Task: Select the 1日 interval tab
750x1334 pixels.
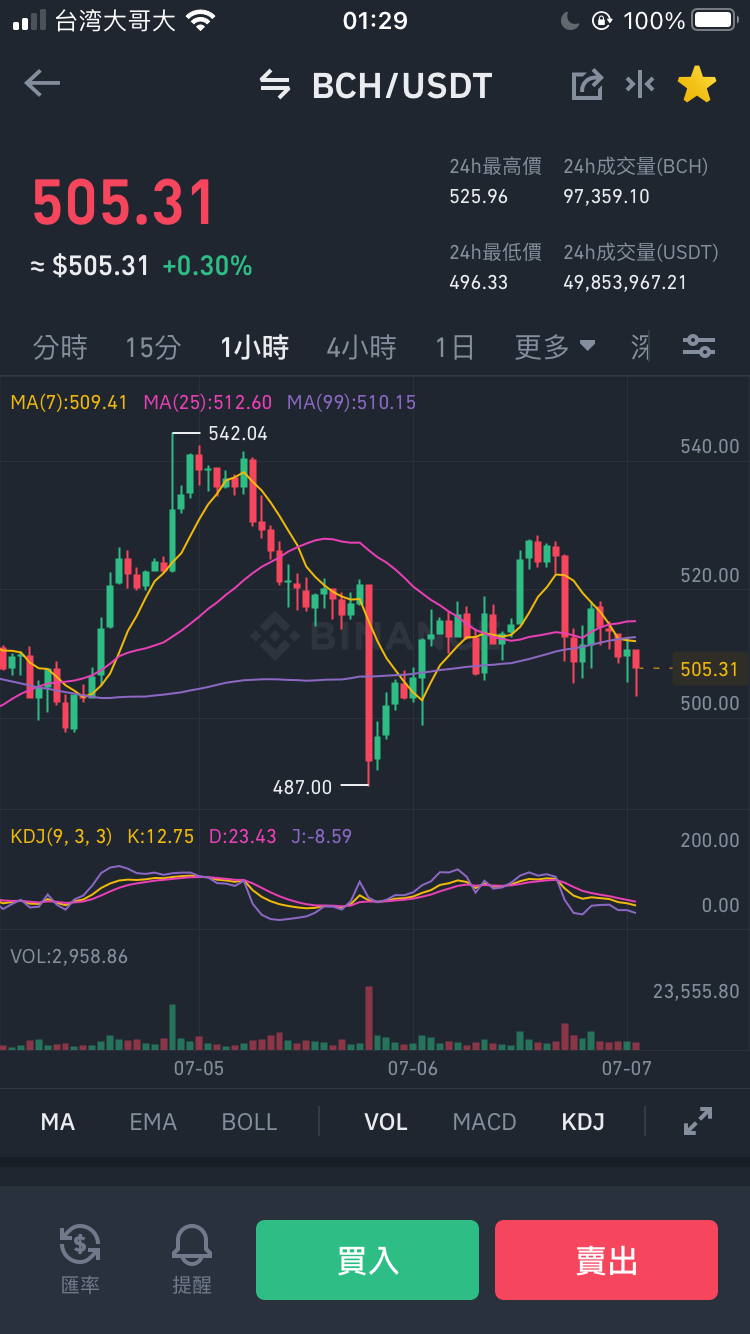Action: coord(454,347)
